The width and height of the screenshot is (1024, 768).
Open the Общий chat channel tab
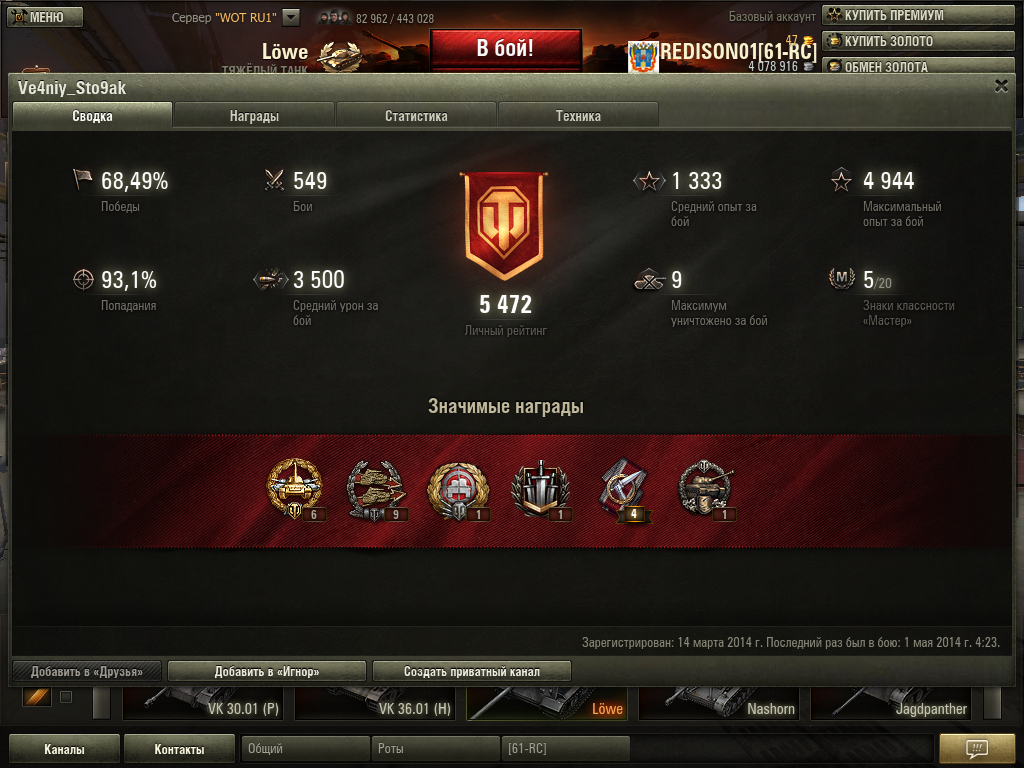[x=305, y=748]
